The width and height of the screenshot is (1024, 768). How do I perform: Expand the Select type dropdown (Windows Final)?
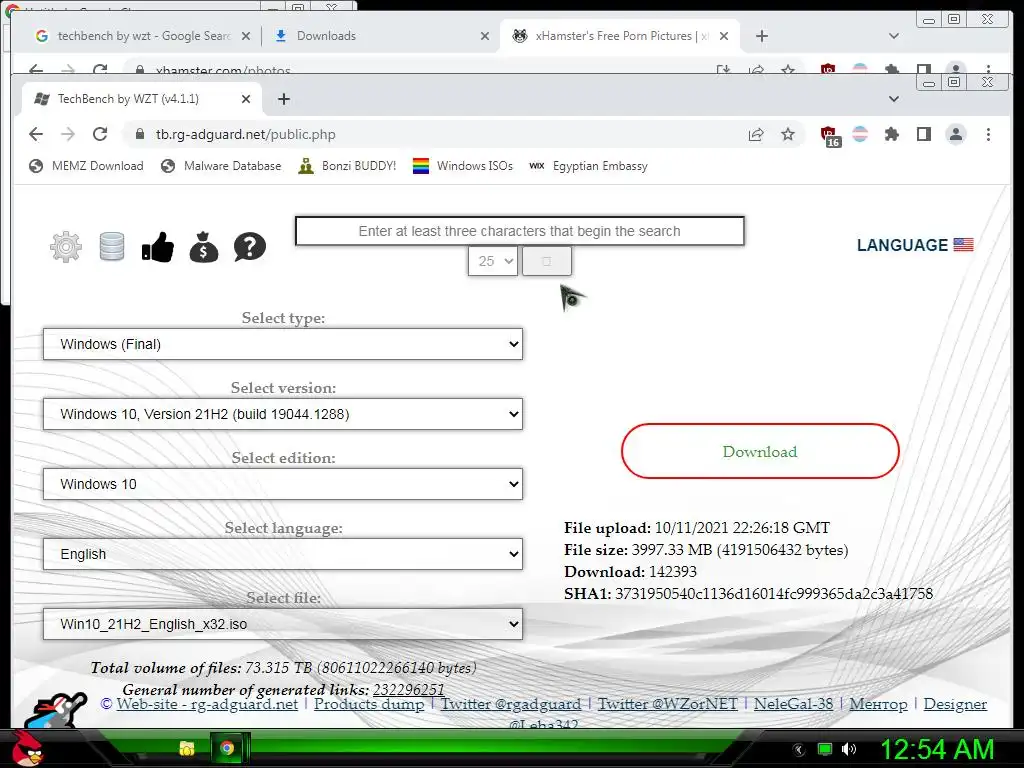tap(283, 344)
